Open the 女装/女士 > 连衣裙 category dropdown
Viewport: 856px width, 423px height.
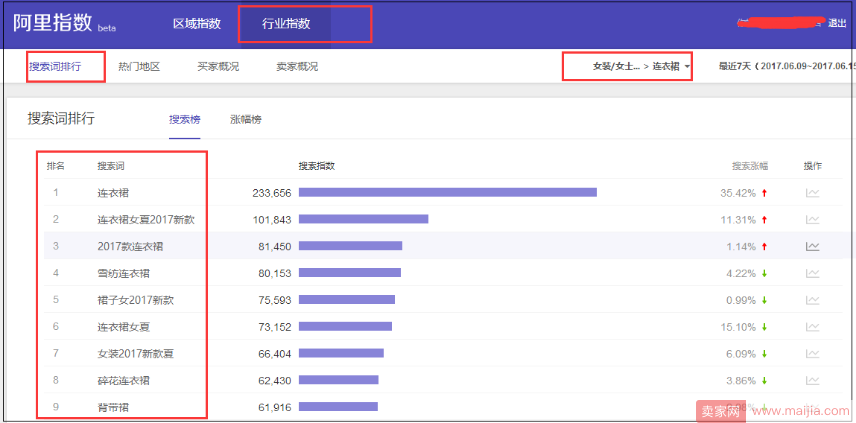coord(642,67)
